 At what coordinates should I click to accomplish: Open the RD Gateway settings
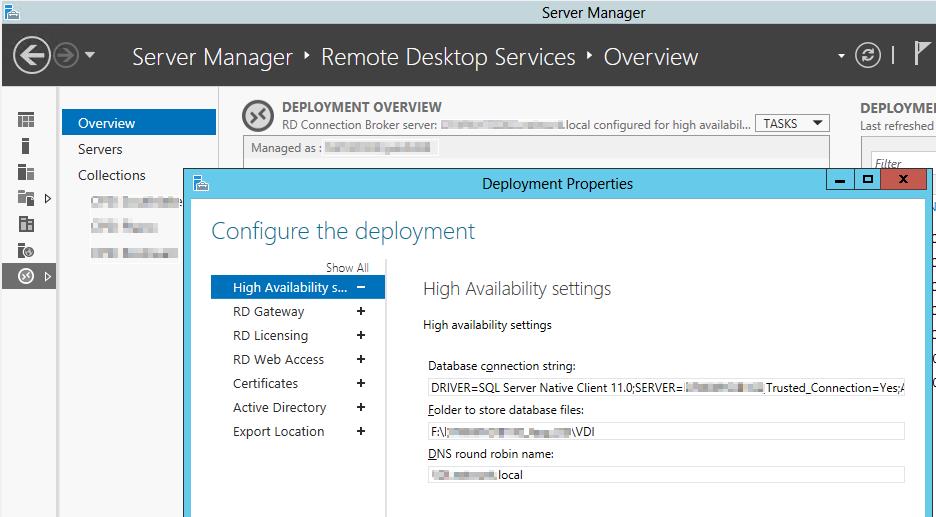coord(268,312)
